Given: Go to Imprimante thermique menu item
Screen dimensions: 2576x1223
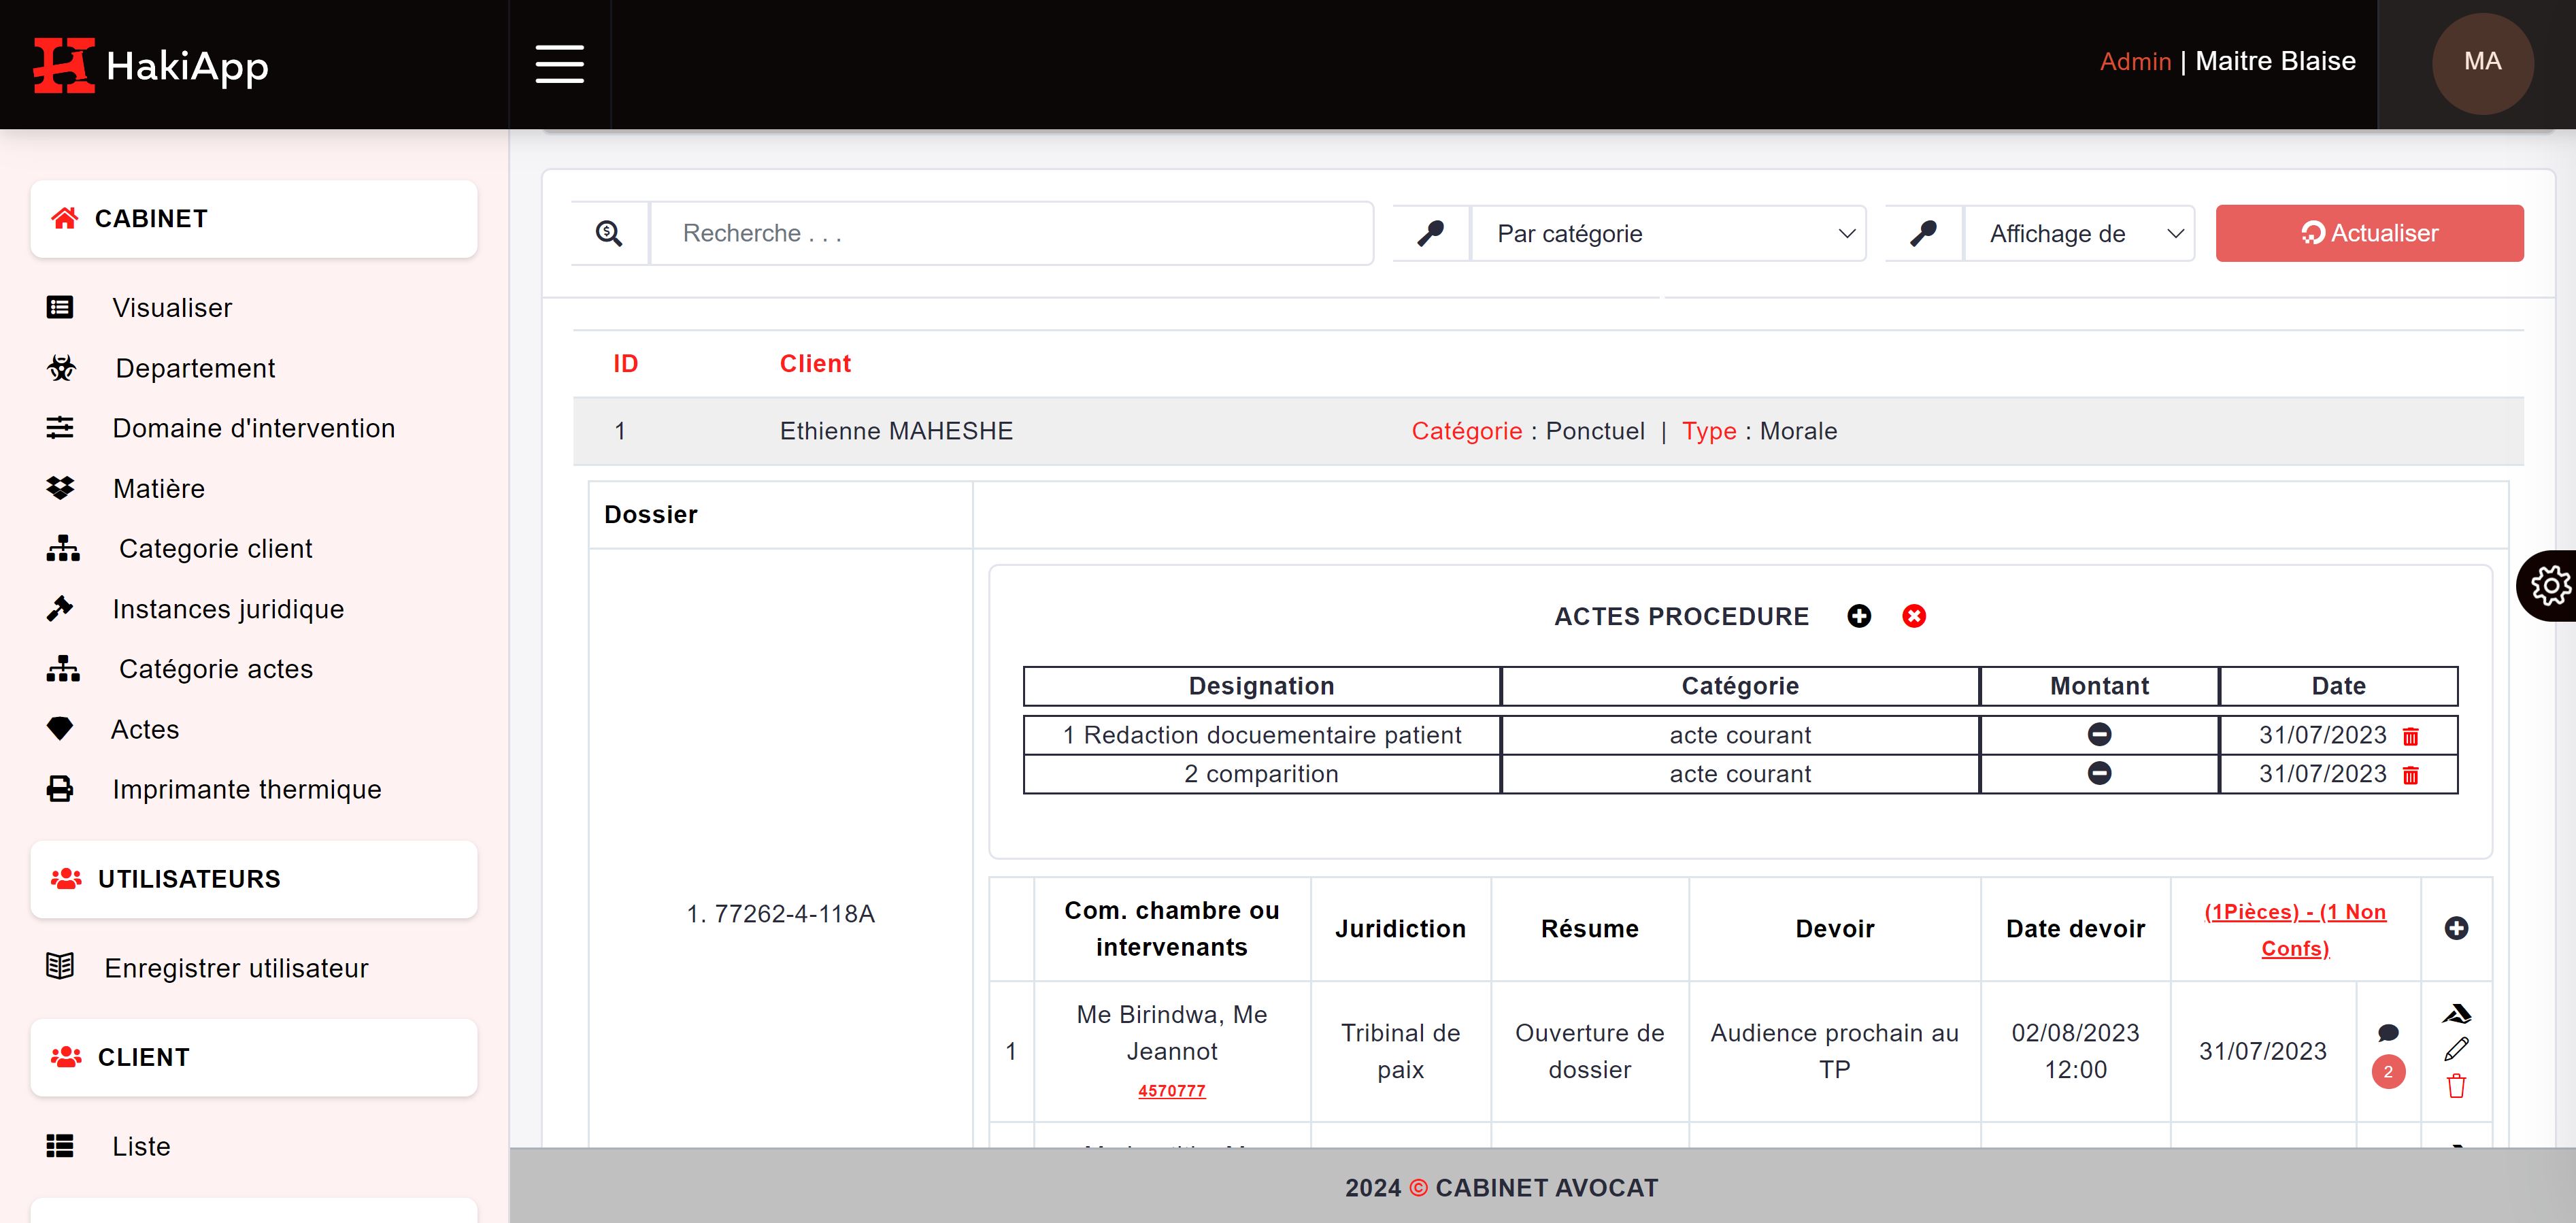Looking at the screenshot, I should [x=246, y=789].
